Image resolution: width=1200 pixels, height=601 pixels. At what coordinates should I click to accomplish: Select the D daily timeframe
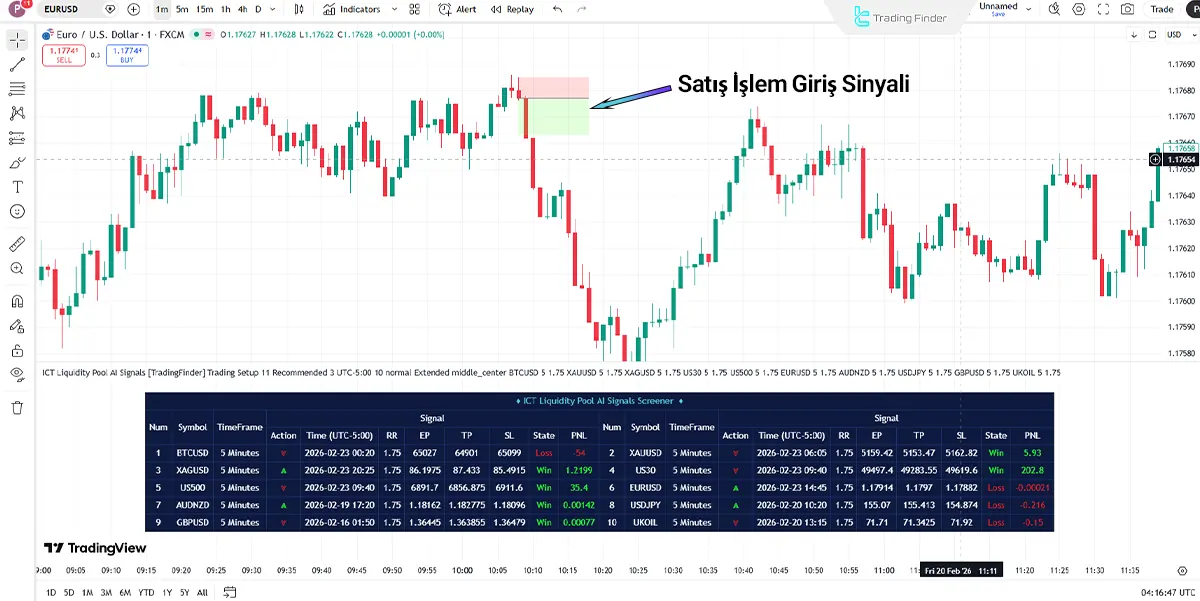(x=258, y=9)
